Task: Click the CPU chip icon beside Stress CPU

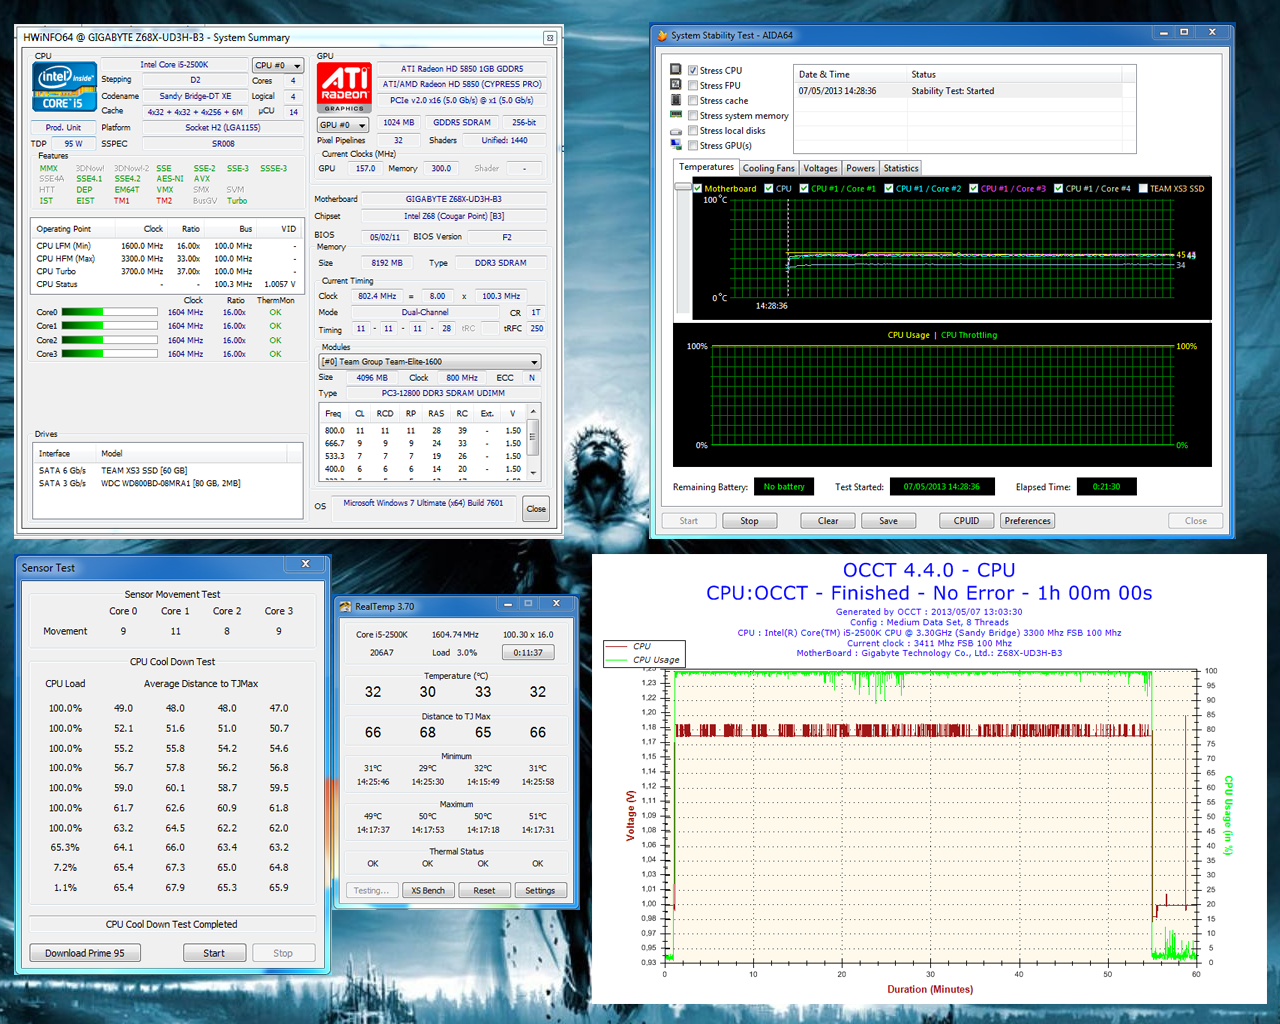Action: point(676,70)
